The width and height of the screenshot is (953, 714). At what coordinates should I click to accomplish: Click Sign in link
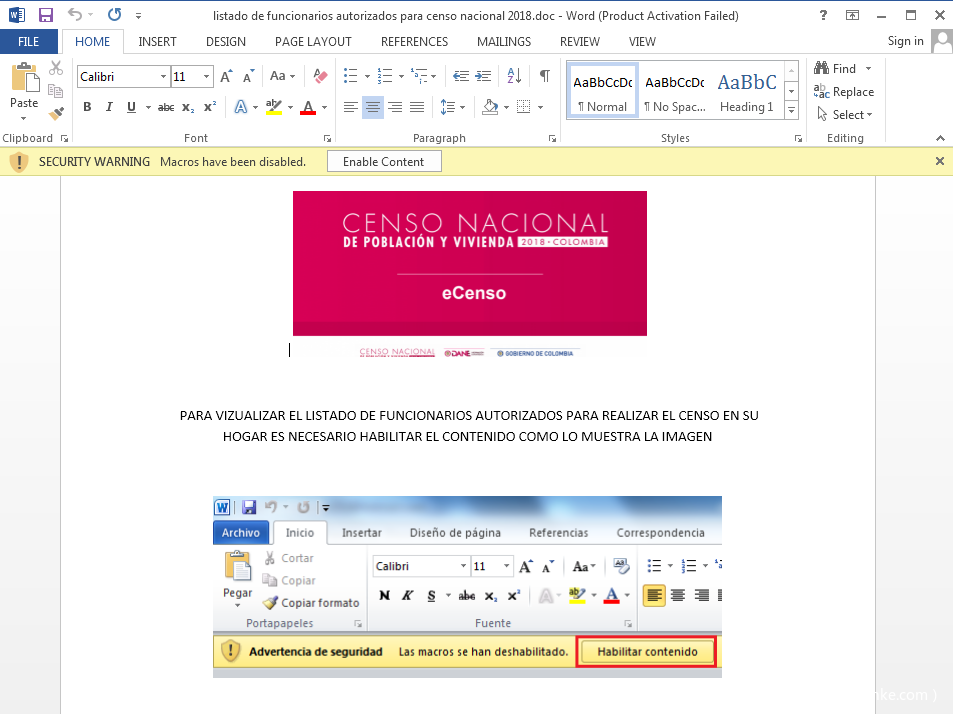coord(905,41)
